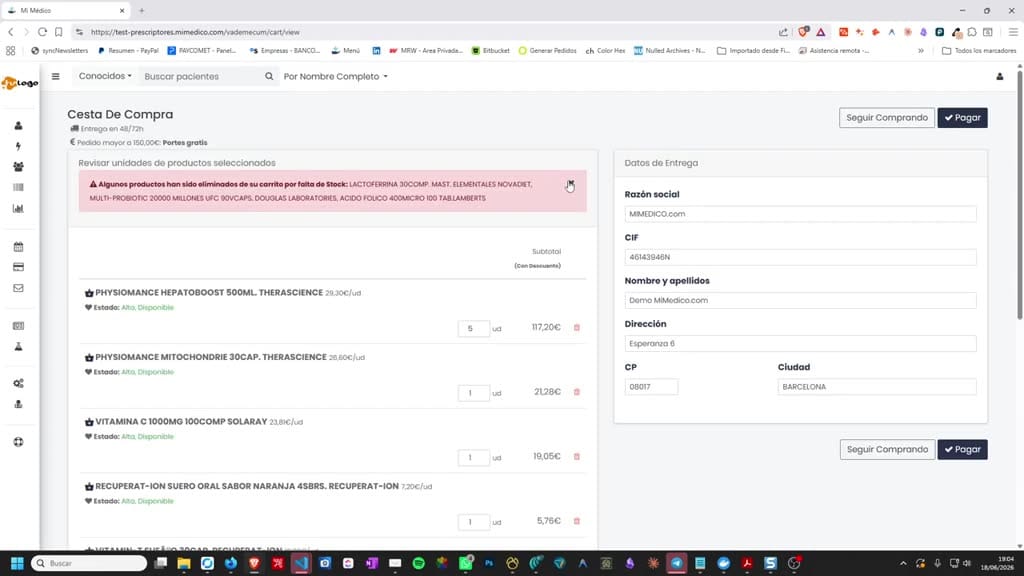Open the Windows Start menu
Image resolution: width=1024 pixels, height=576 pixels.
[17, 563]
